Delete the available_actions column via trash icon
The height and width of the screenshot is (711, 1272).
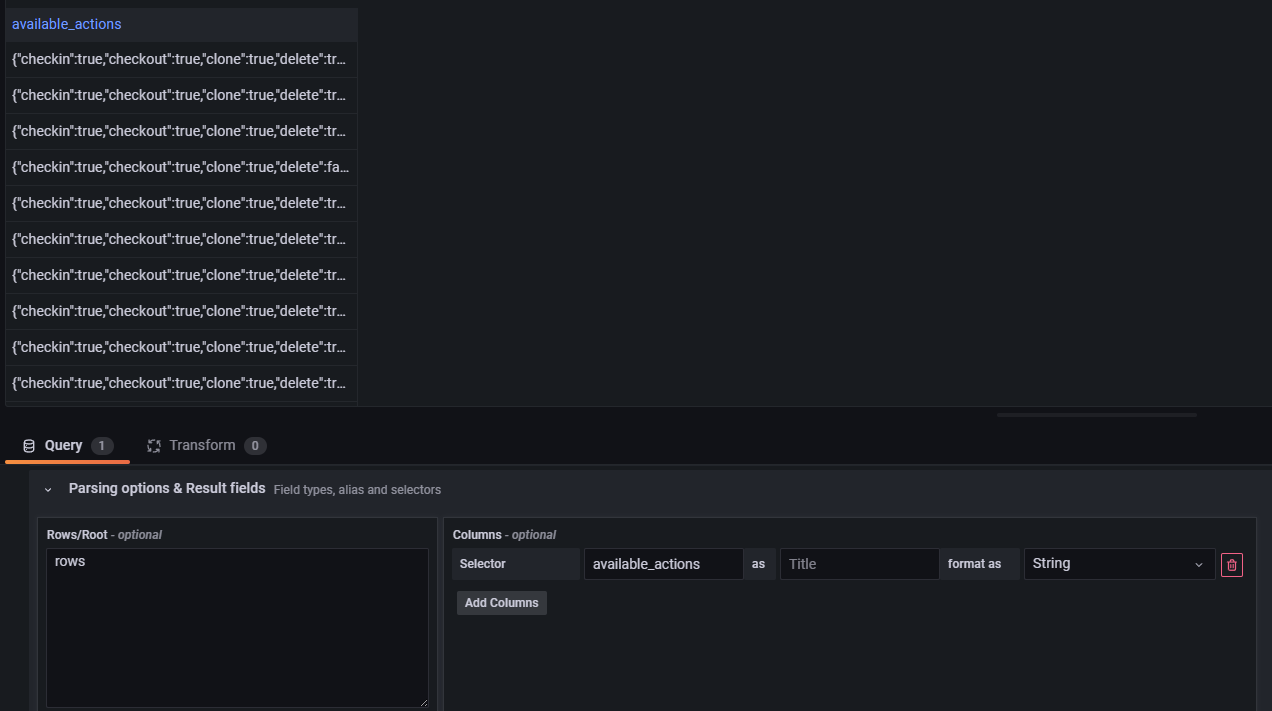[1231, 564]
